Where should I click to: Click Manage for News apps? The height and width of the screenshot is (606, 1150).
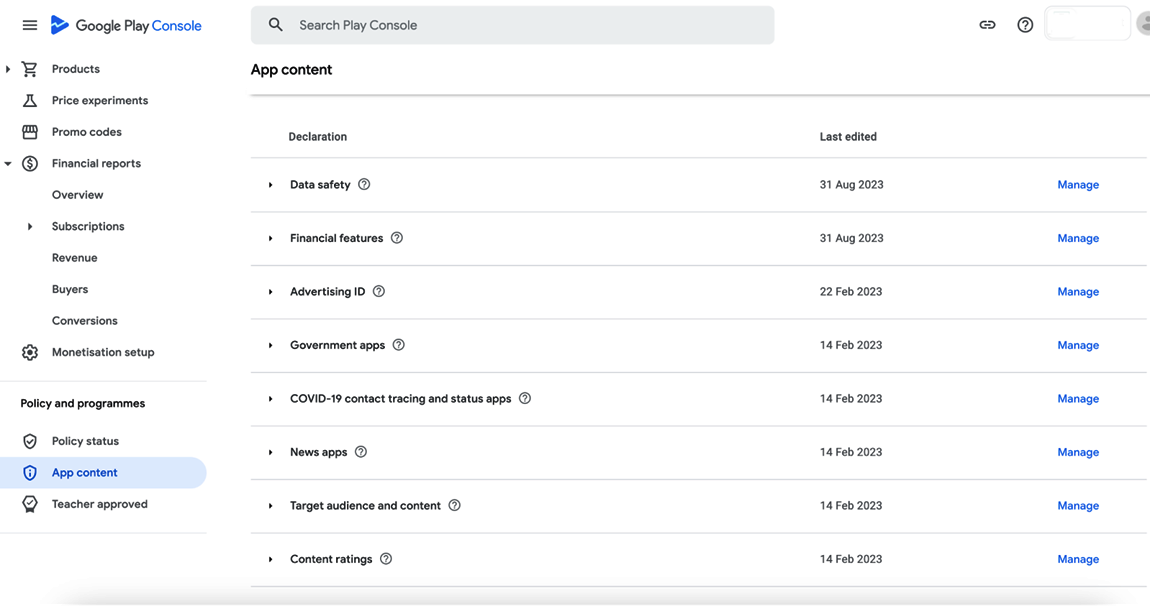click(1078, 452)
